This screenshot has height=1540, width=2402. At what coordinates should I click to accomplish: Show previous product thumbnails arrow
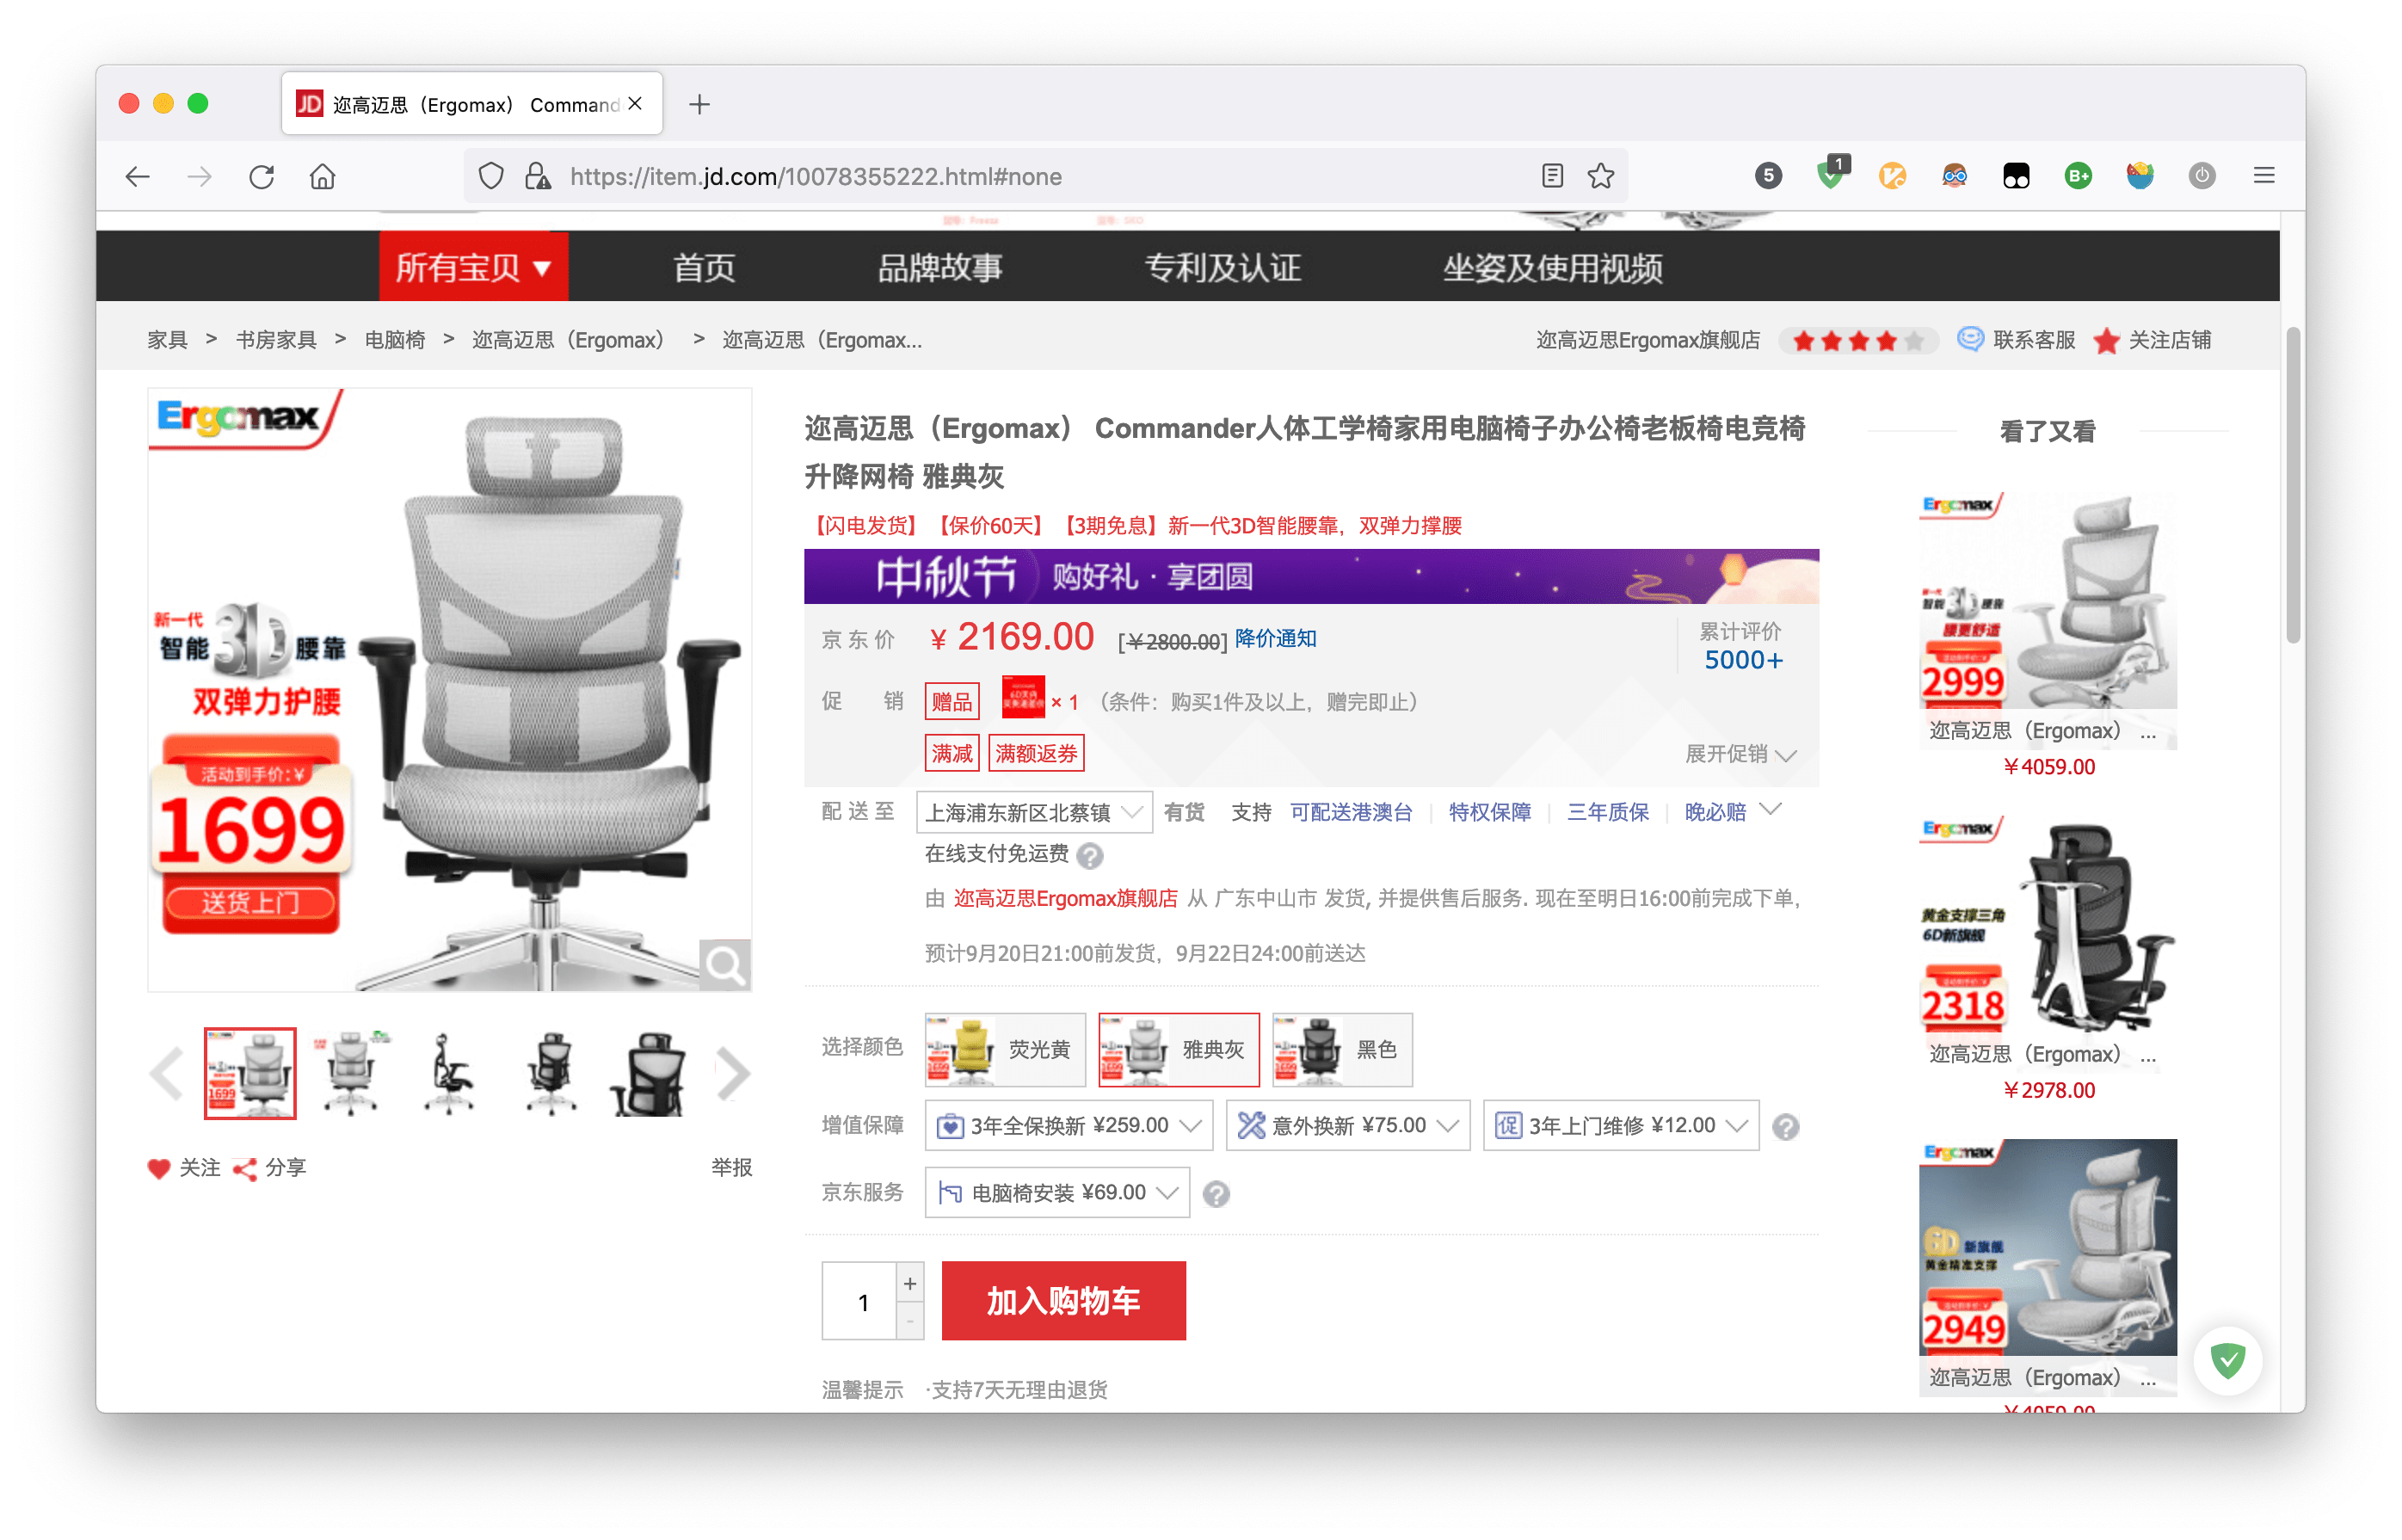pyautogui.click(x=167, y=1074)
